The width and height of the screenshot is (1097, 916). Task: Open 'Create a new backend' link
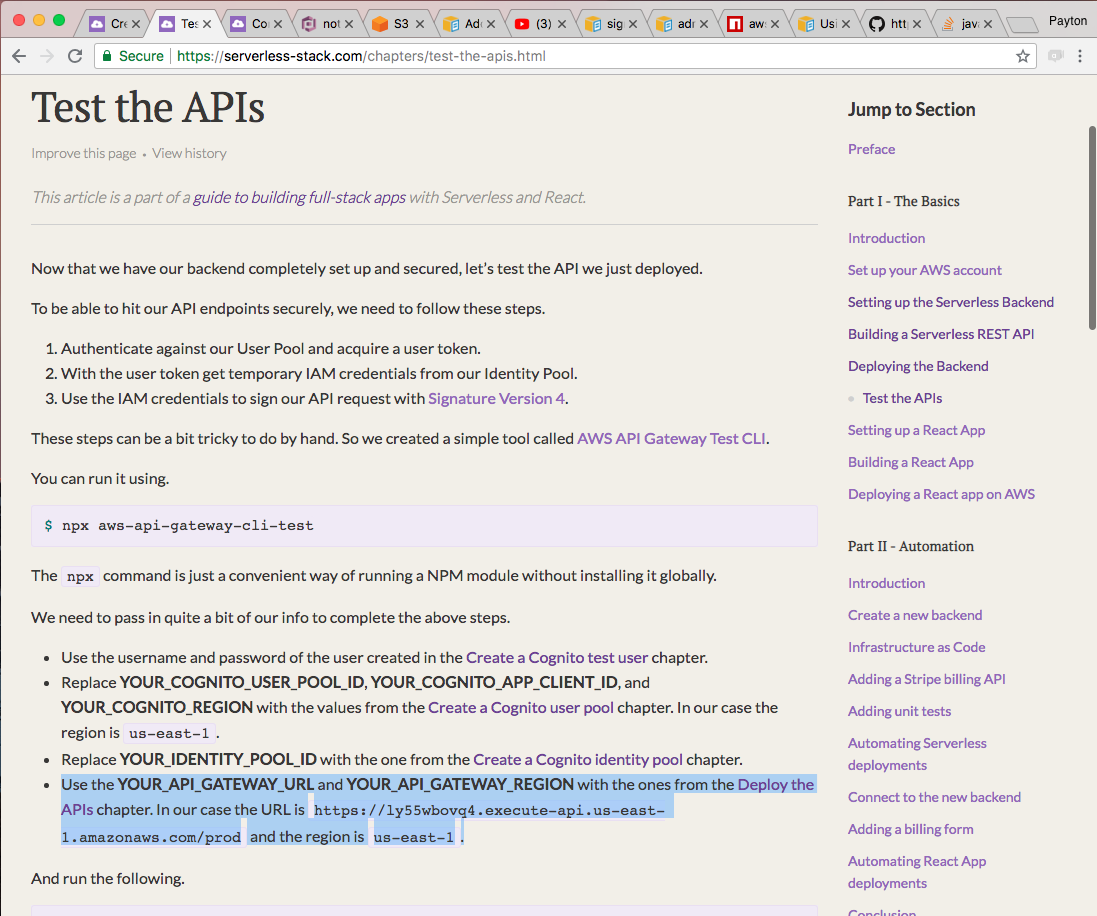tap(915, 615)
